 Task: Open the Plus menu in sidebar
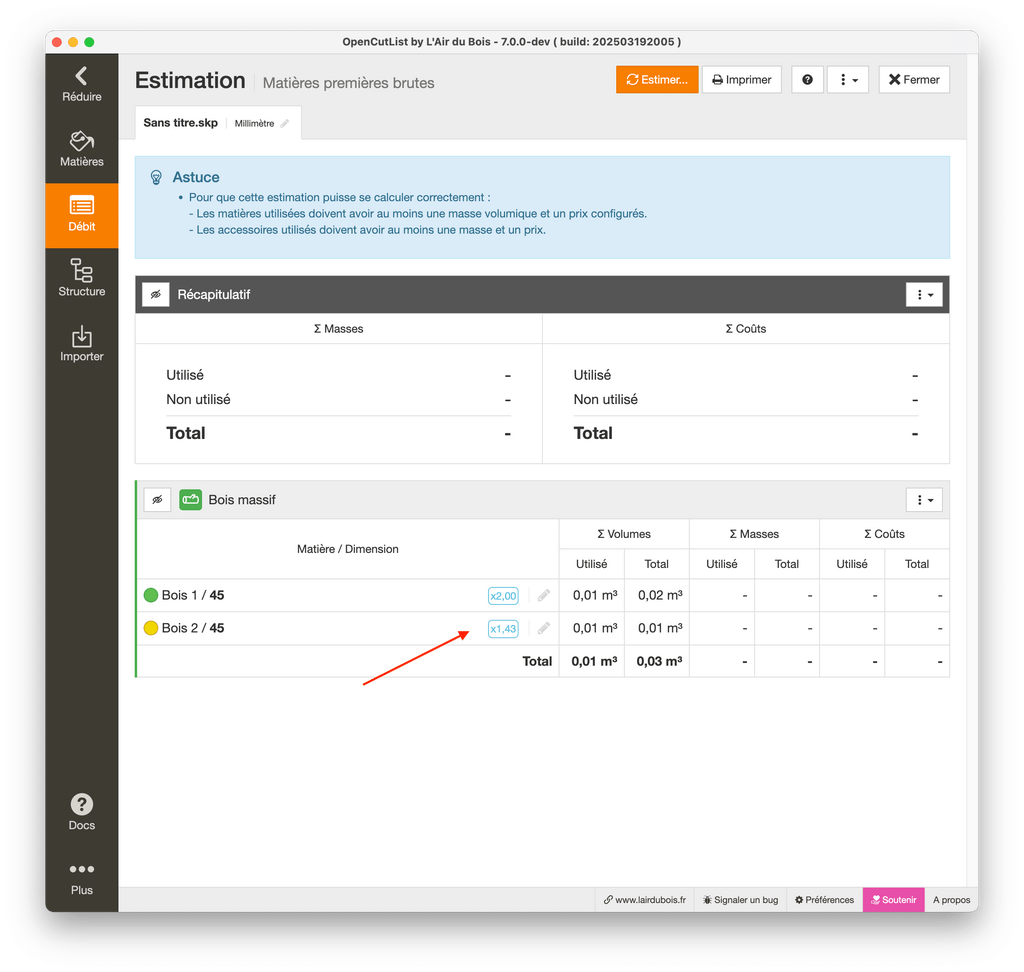click(82, 877)
